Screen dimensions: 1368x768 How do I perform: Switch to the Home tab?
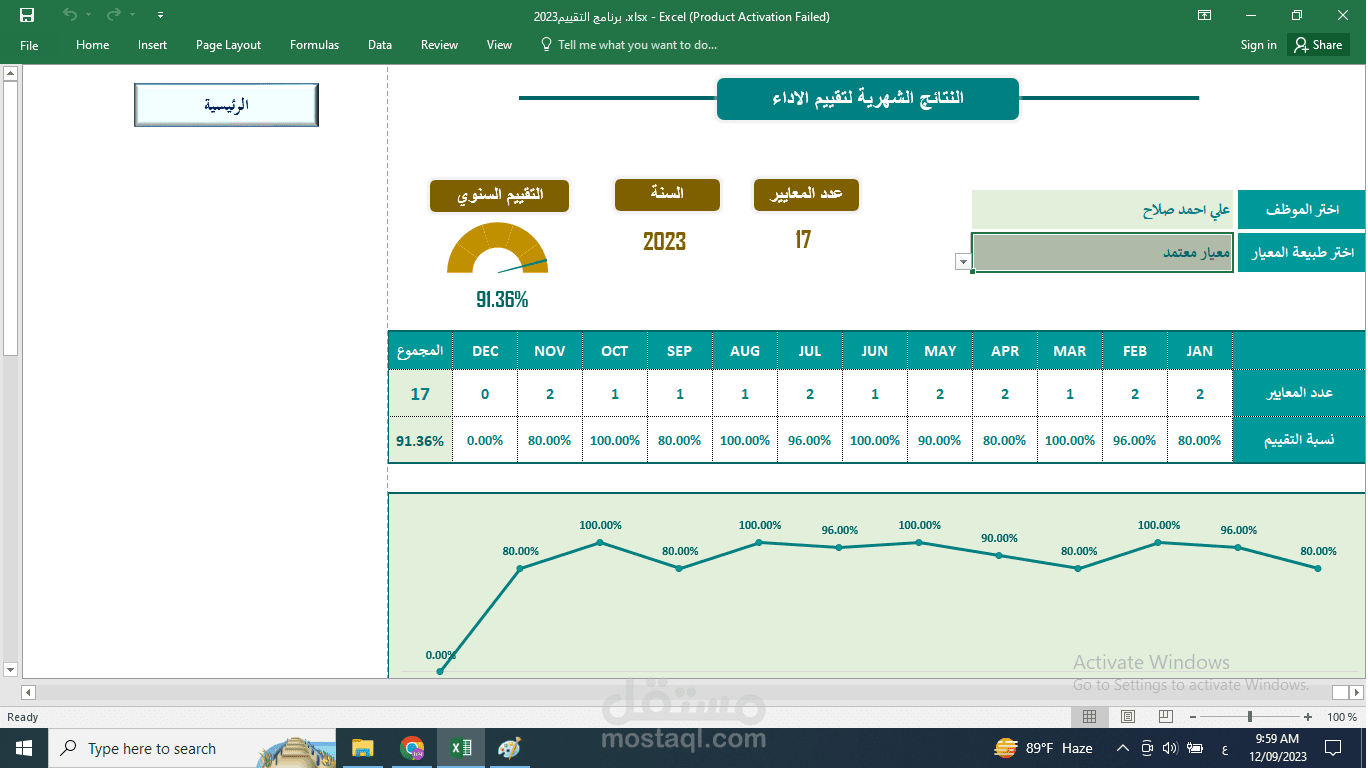point(92,45)
